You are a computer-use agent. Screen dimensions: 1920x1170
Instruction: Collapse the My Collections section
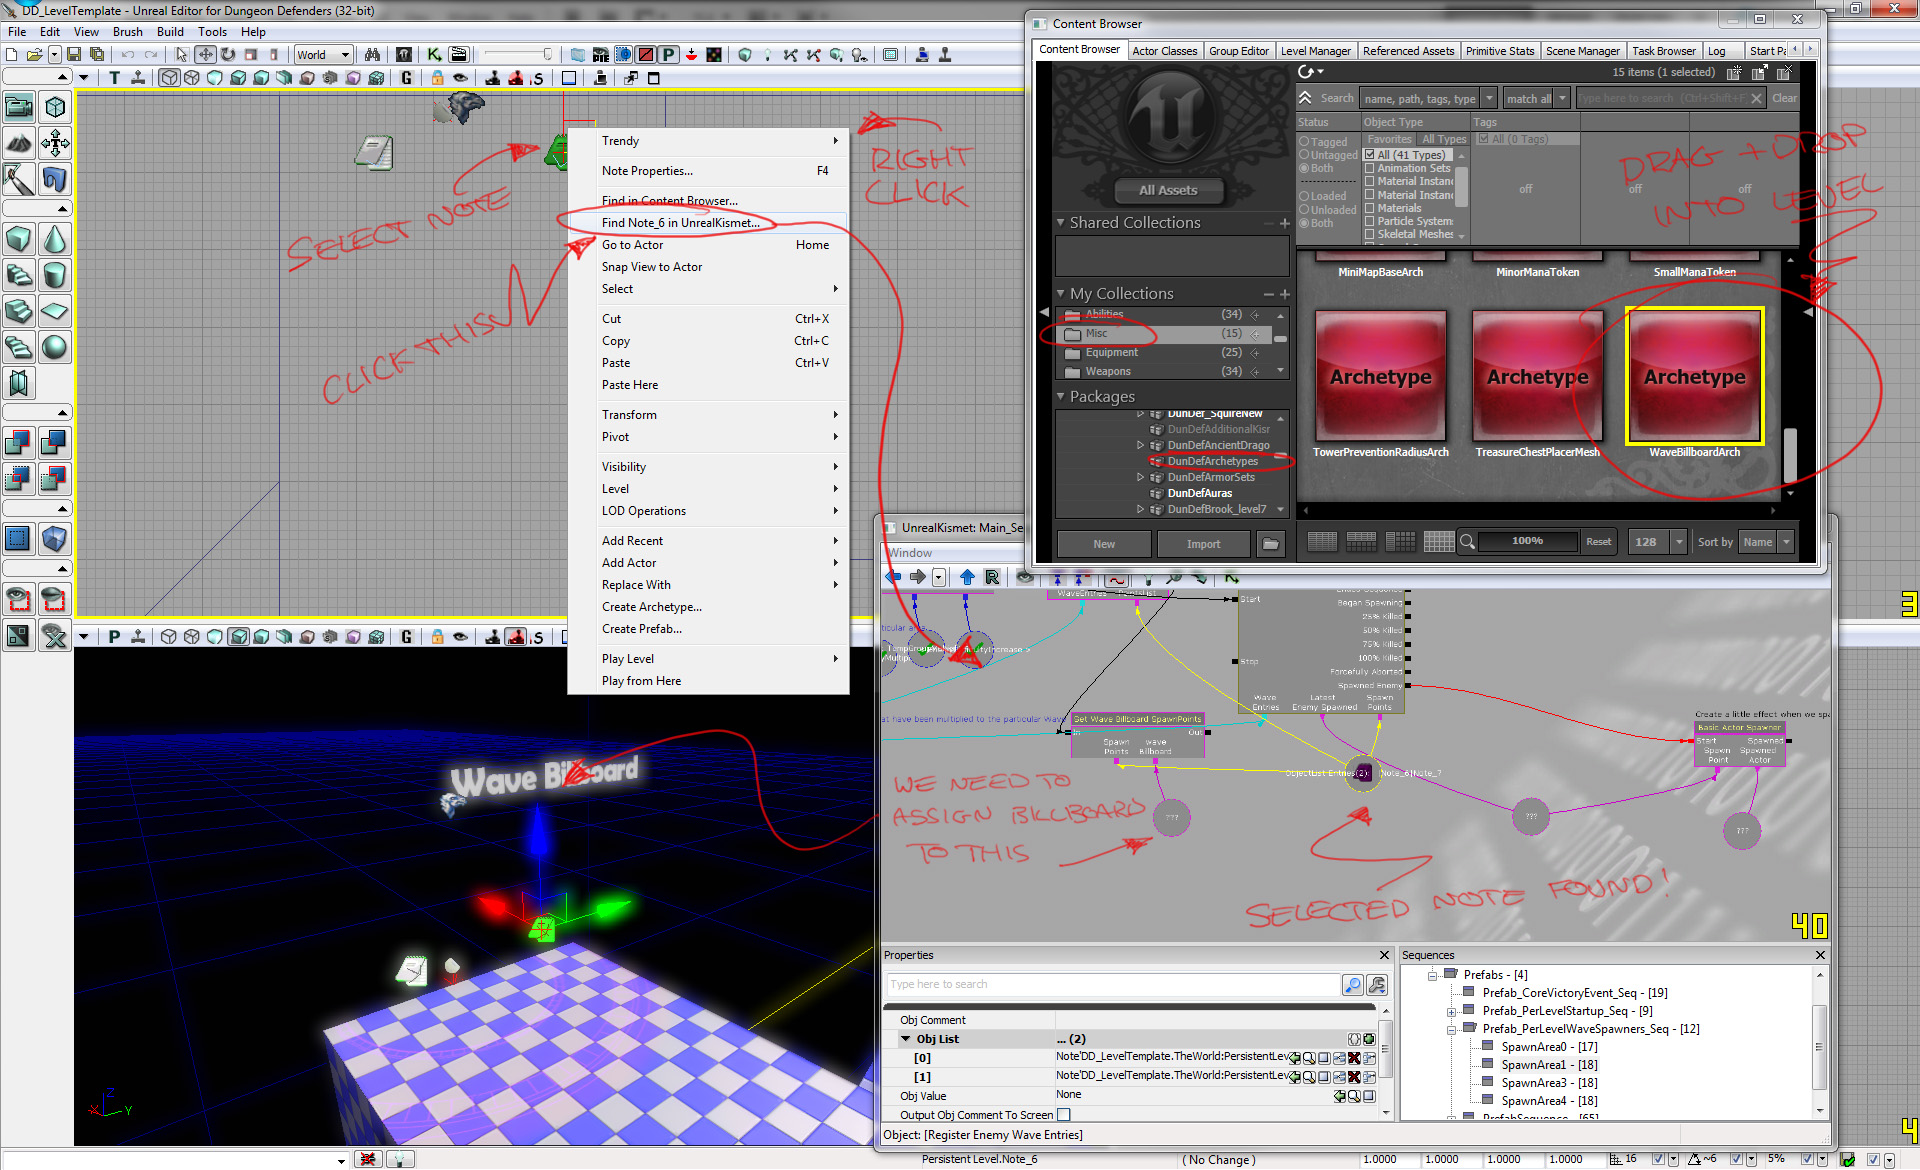pyautogui.click(x=1061, y=294)
